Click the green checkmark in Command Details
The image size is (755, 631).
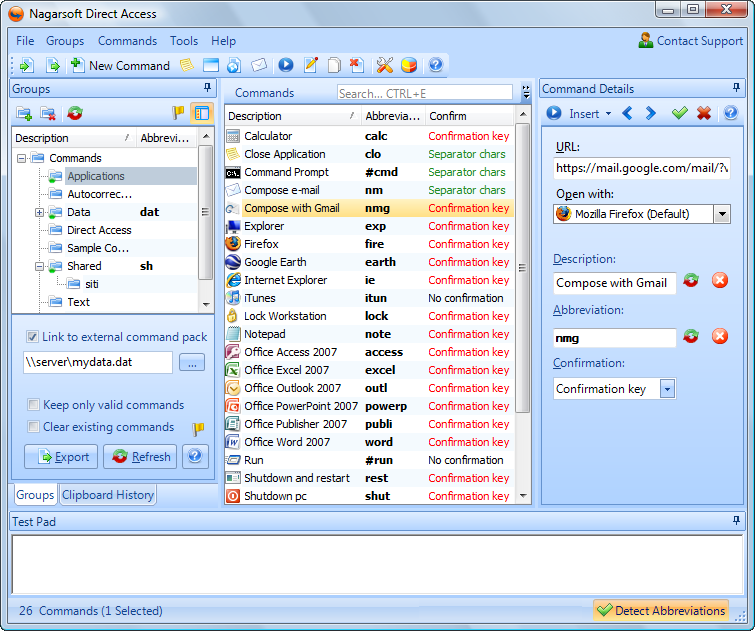[x=679, y=114]
